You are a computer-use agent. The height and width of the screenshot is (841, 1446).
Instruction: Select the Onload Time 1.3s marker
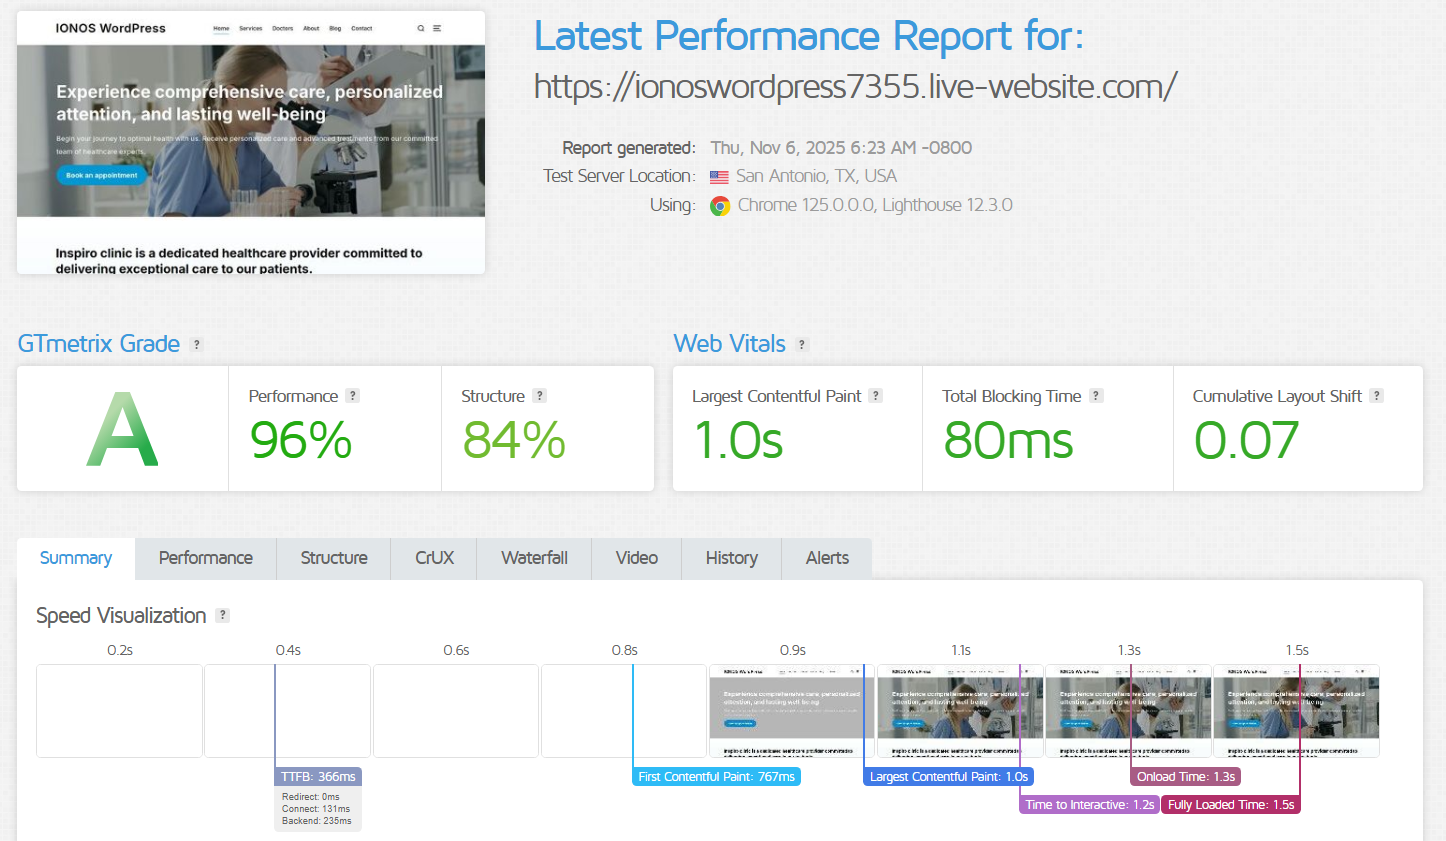coord(1186,777)
